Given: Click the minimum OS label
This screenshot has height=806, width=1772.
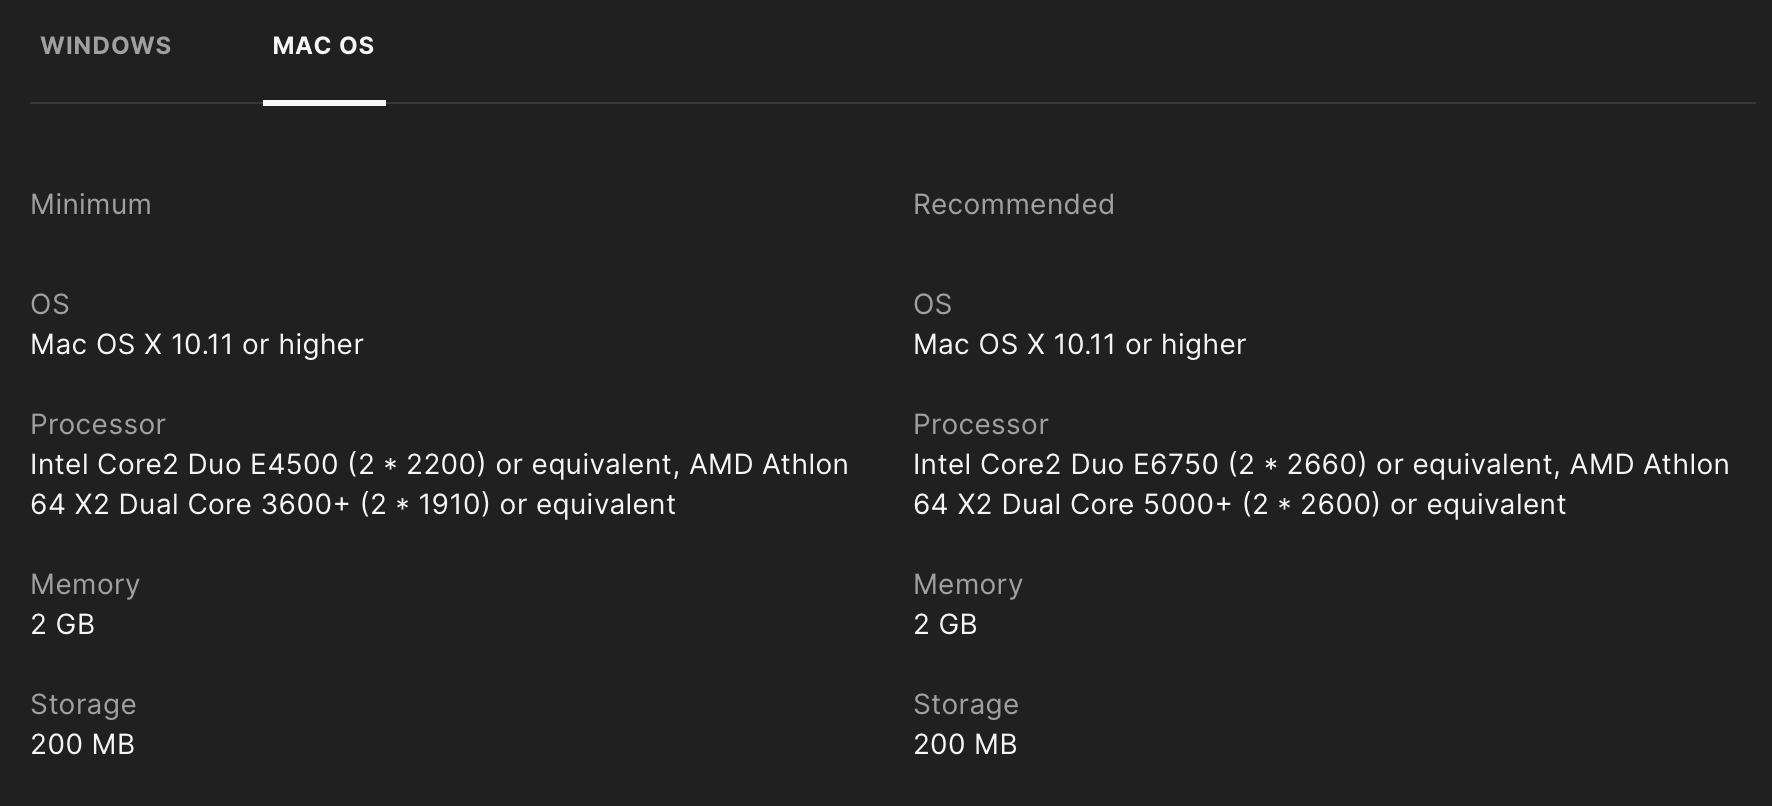Looking at the screenshot, I should click(x=50, y=304).
